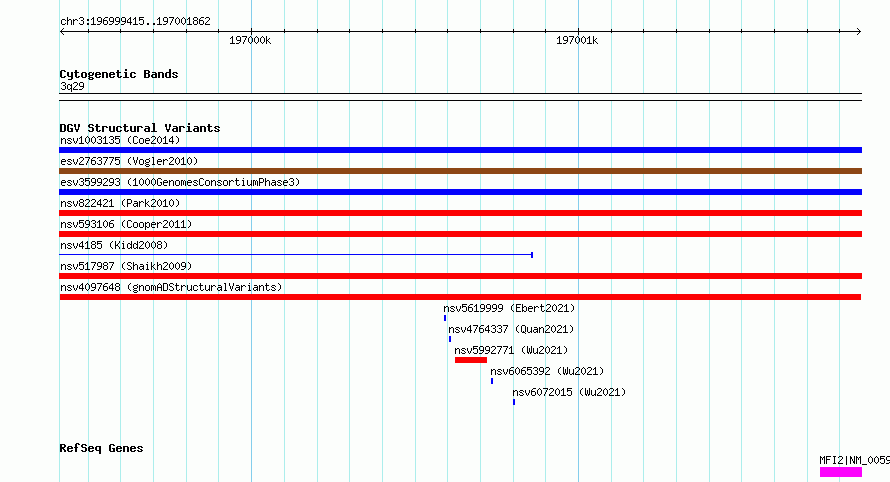Click the RefSeq Genes track title
The image size is (890, 482).
point(101,448)
